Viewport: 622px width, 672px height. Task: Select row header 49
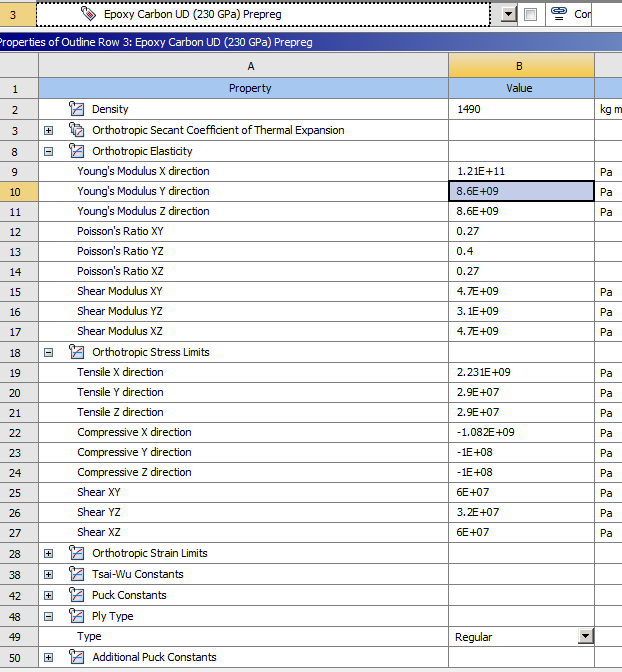(19, 637)
